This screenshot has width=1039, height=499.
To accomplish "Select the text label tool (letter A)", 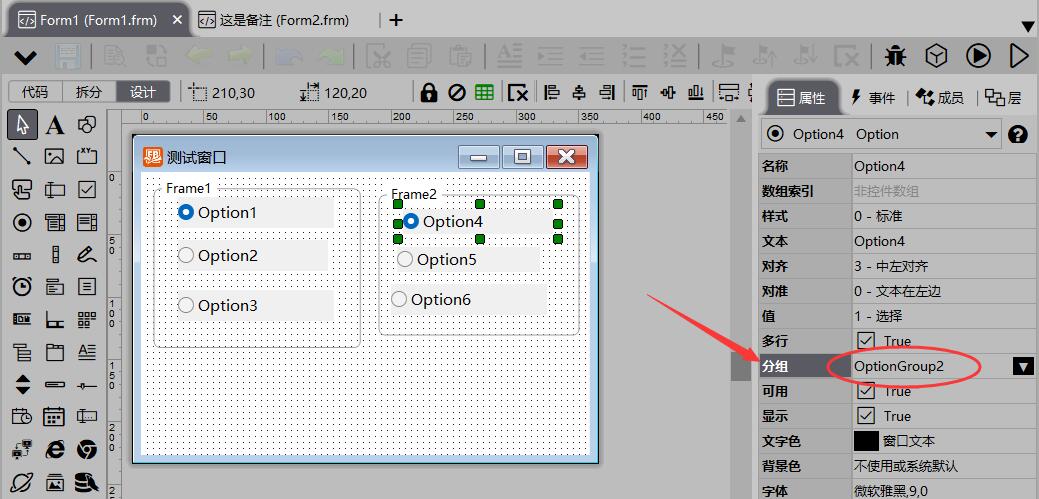I will pos(55,125).
